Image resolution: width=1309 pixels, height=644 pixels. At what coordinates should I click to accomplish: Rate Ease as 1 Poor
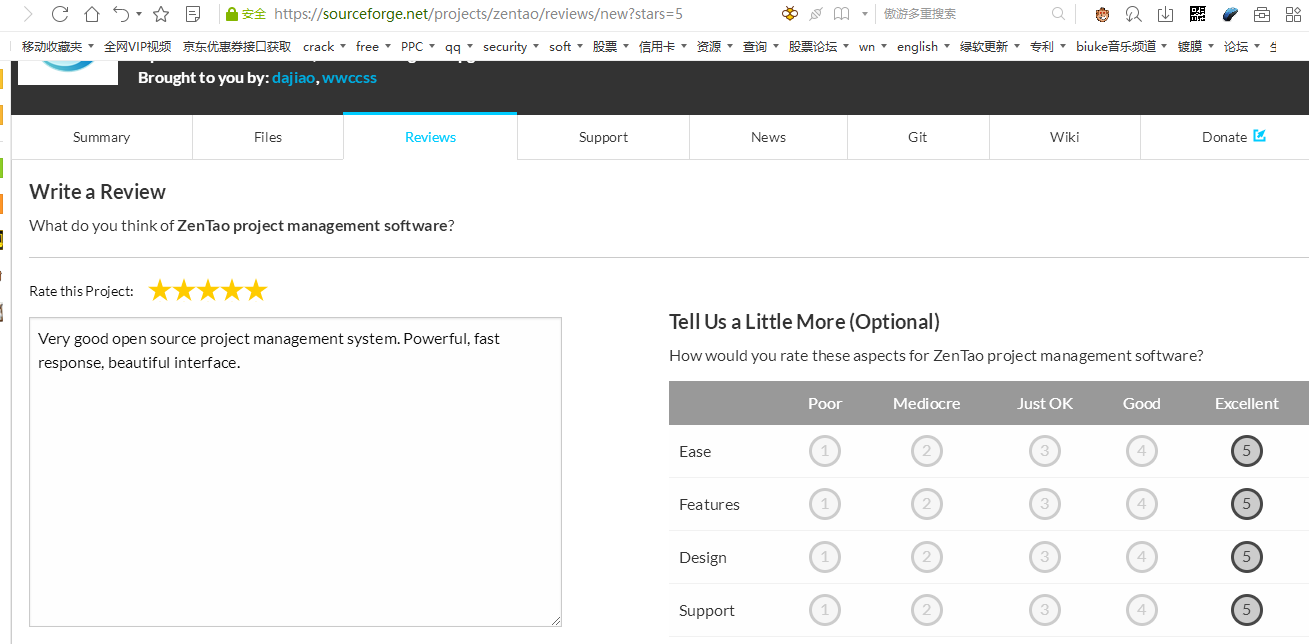coord(824,451)
